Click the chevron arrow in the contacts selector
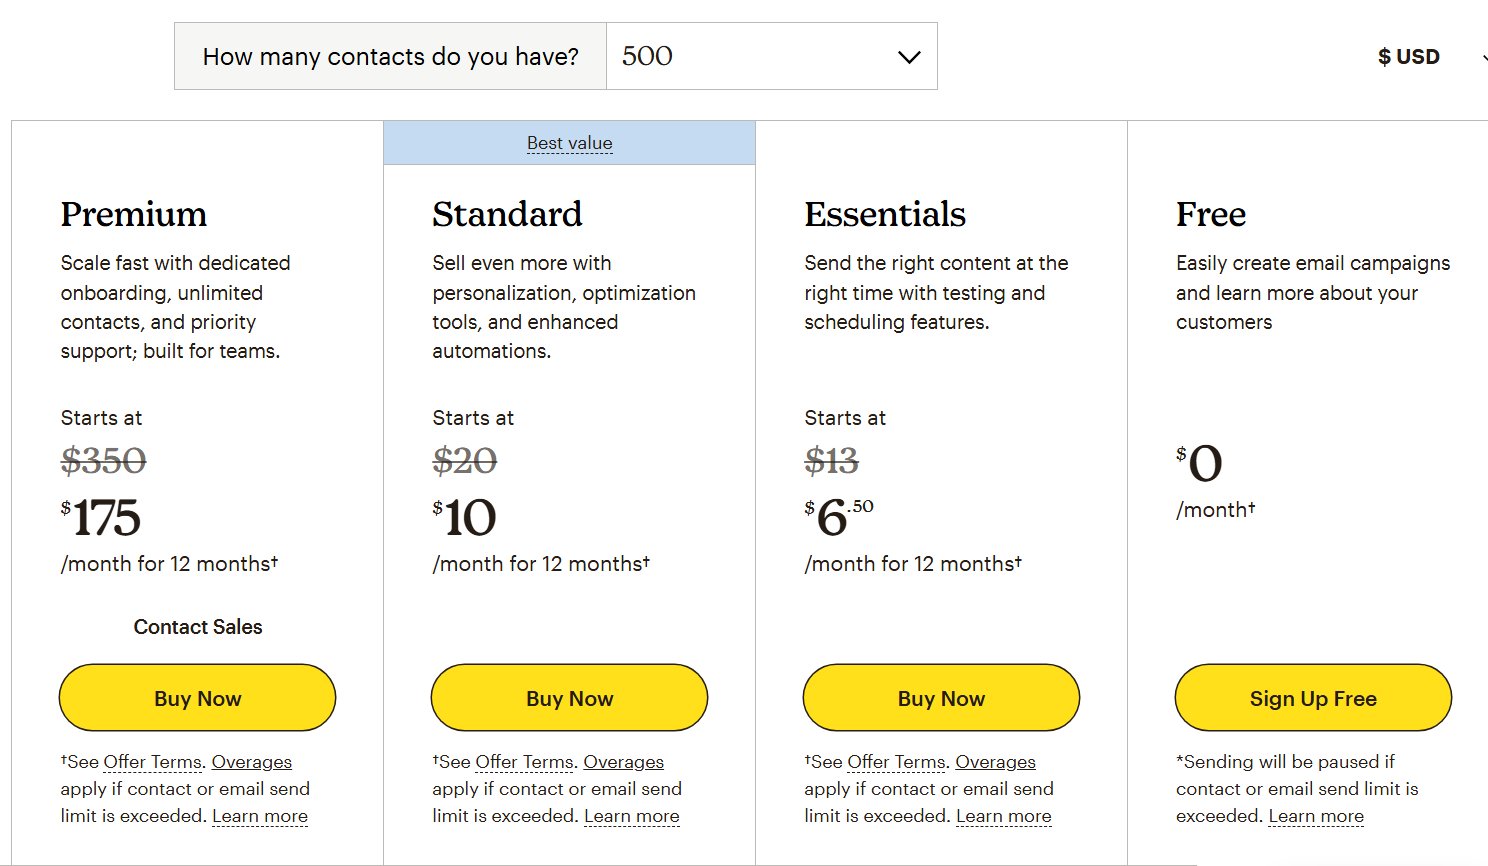The image size is (1488, 866). click(909, 57)
